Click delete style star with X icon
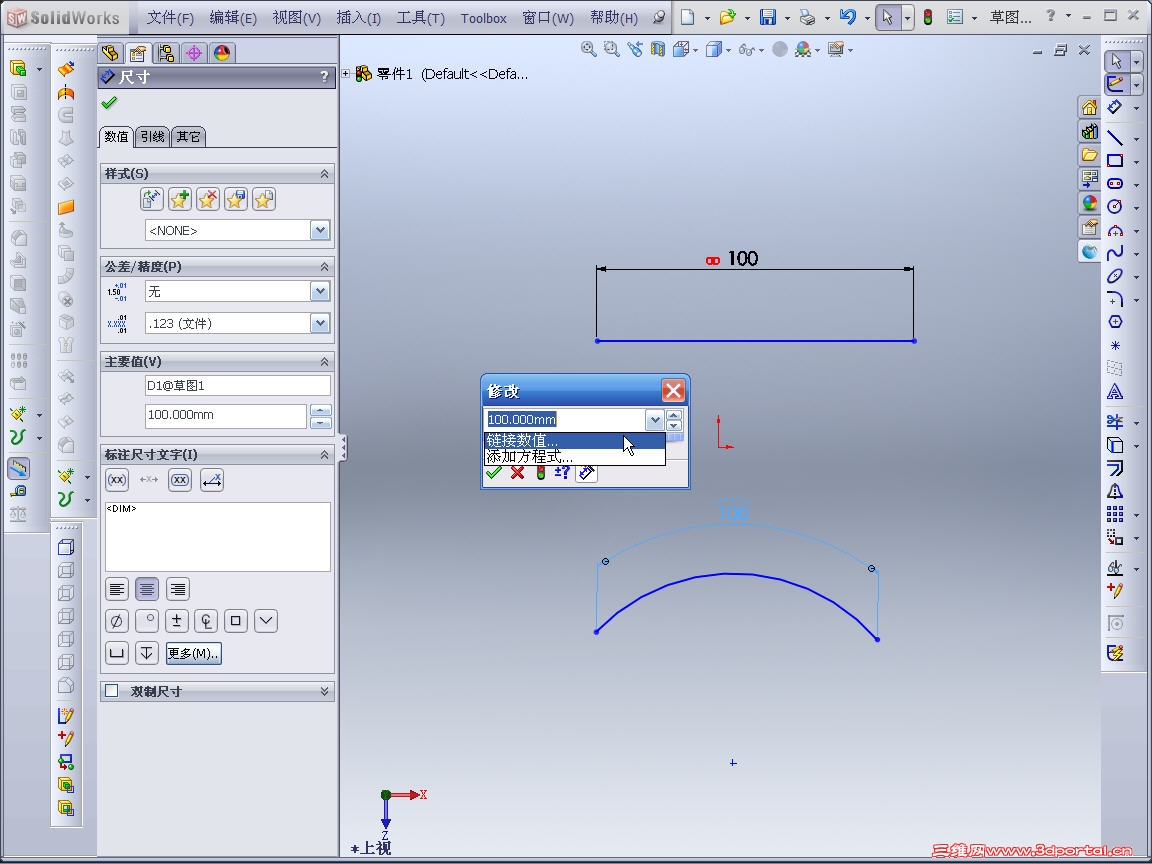 (208, 199)
